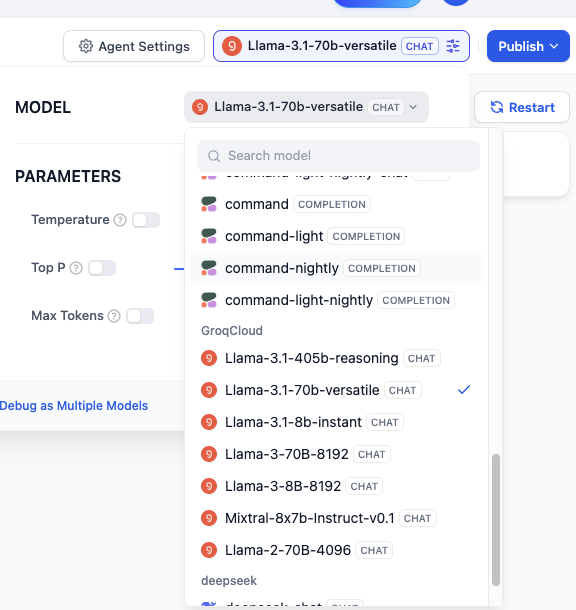Click the Cohere icon beside command-light

click(x=209, y=236)
